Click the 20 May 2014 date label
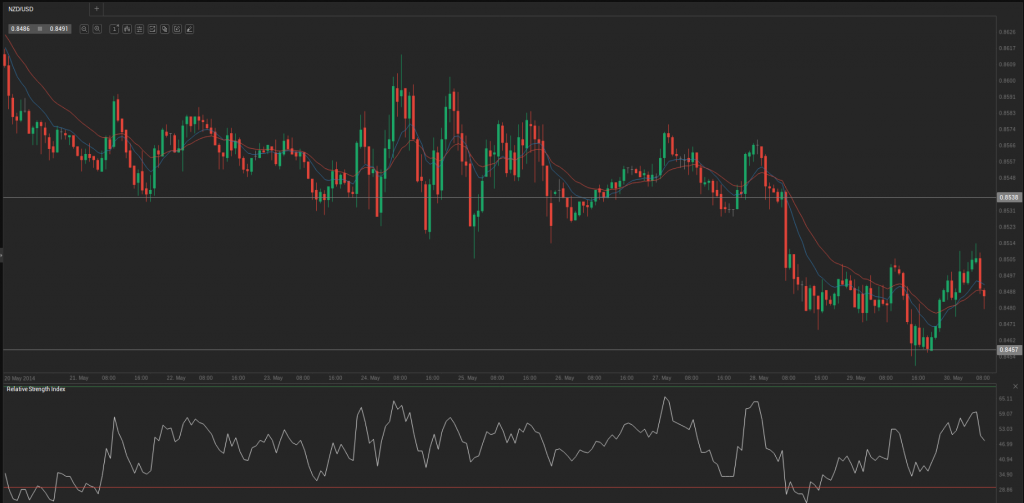The image size is (1024, 503). pyautogui.click(x=19, y=378)
